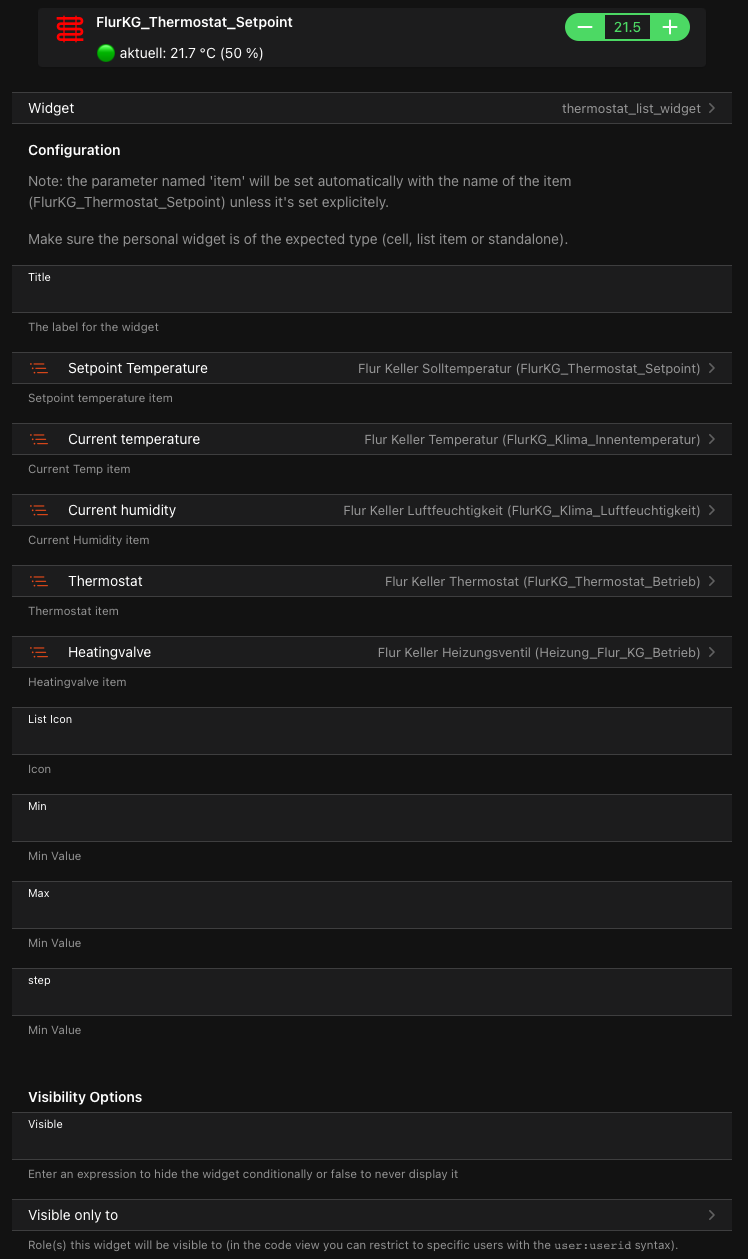The height and width of the screenshot is (1259, 748).
Task: Click the red heating icon beside FlurKG_Thermostat_Setpoint
Action: pyautogui.click(x=70, y=30)
